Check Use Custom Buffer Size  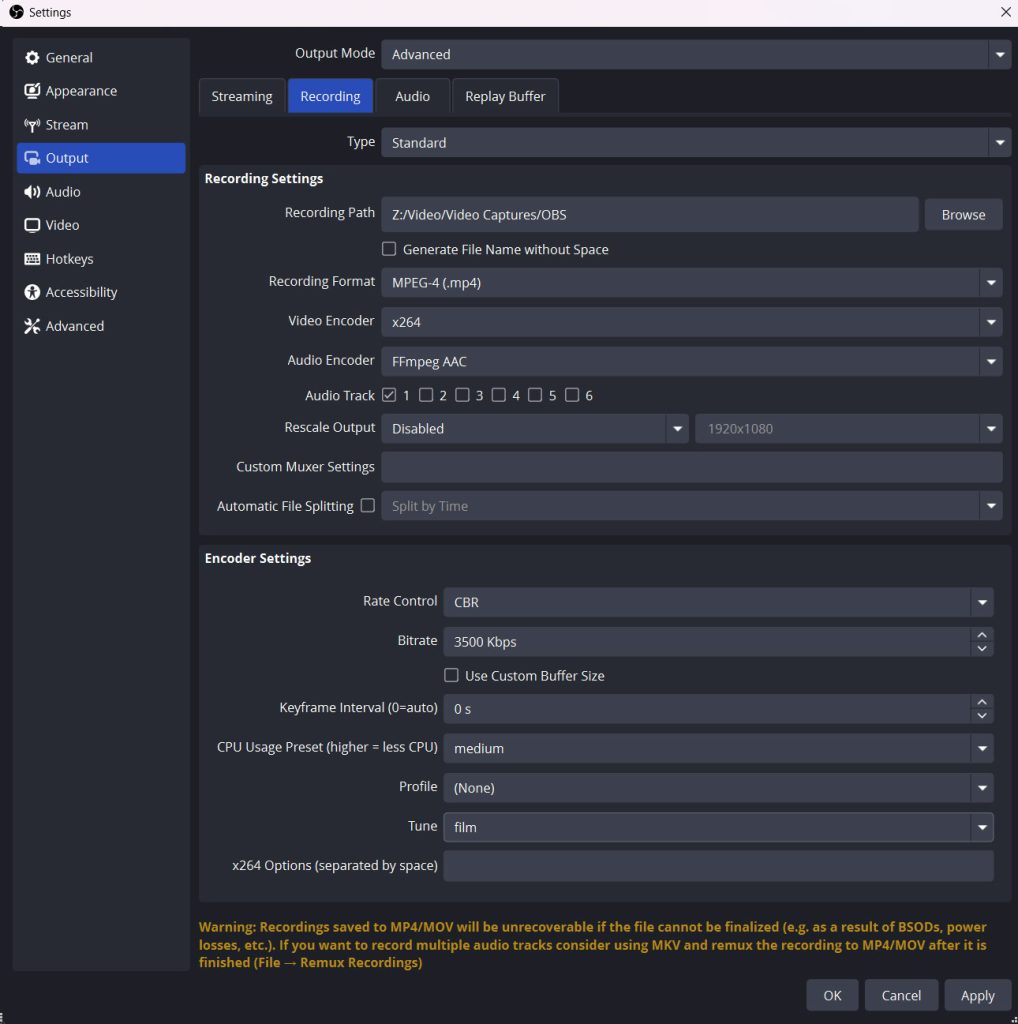[452, 675]
